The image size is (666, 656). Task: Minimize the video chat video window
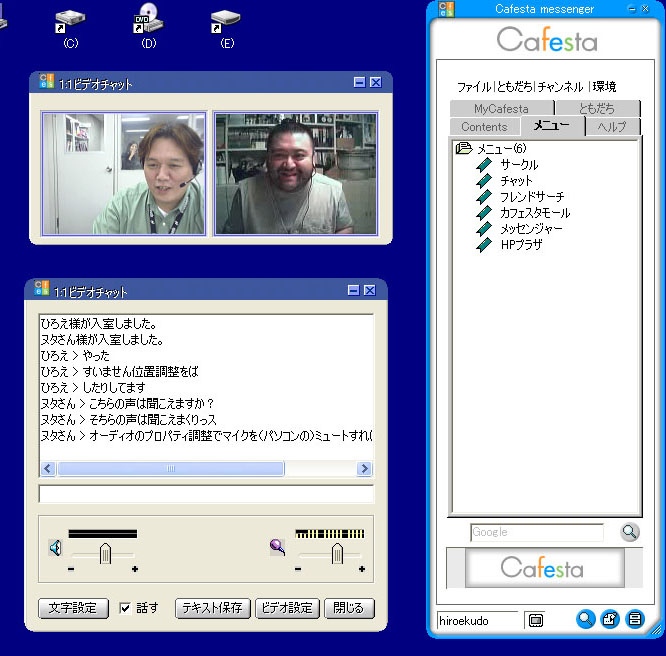[359, 82]
